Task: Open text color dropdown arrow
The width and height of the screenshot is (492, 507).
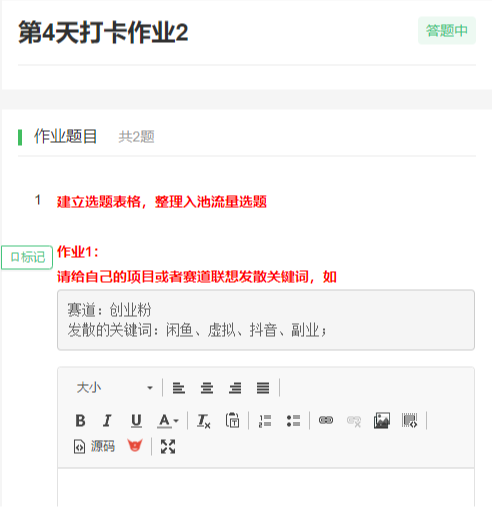Action: tap(176, 421)
